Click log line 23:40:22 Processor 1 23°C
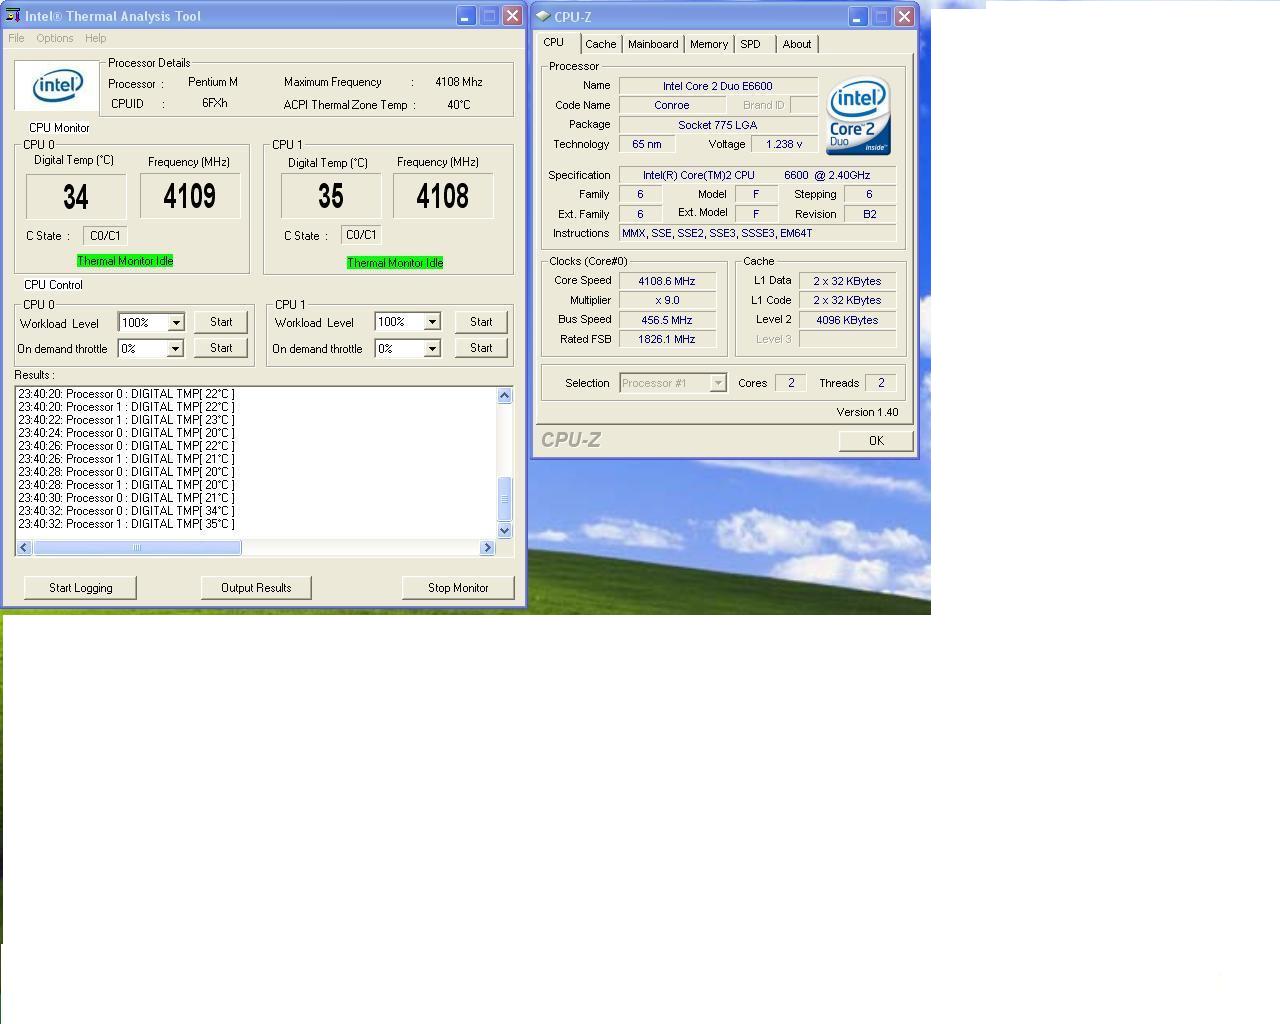1280x1024 pixels. tap(126, 420)
